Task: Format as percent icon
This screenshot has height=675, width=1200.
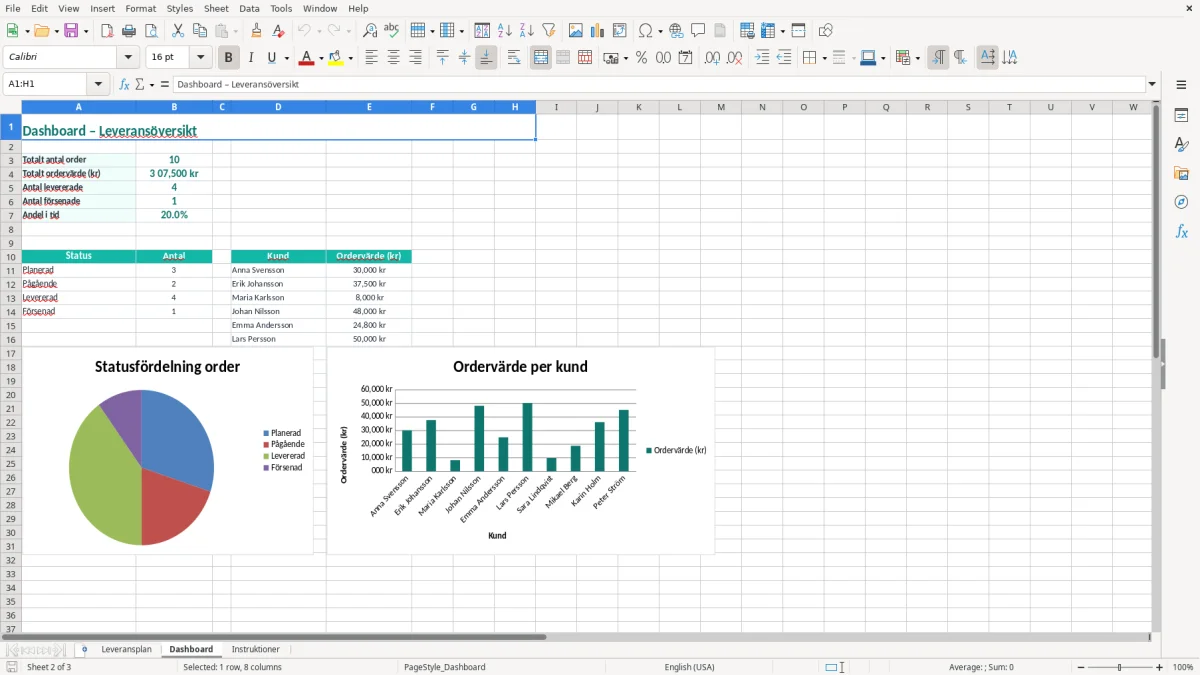Action: (642, 58)
